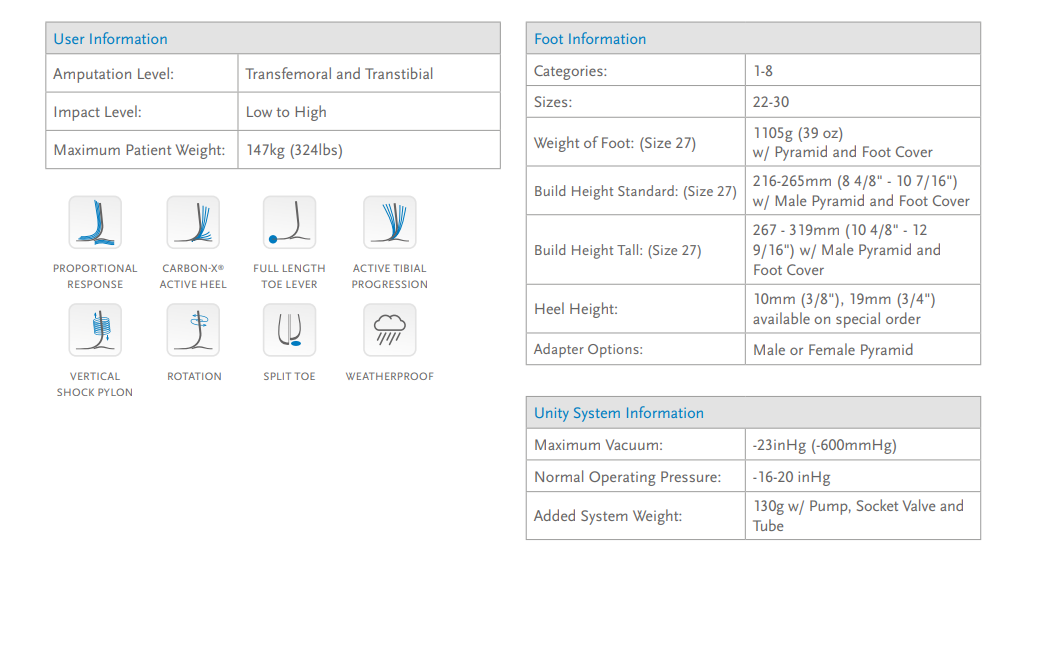Viewport: 1051px width, 651px height.
Task: Click the '267 - 319mm' tall height value
Action: click(847, 250)
